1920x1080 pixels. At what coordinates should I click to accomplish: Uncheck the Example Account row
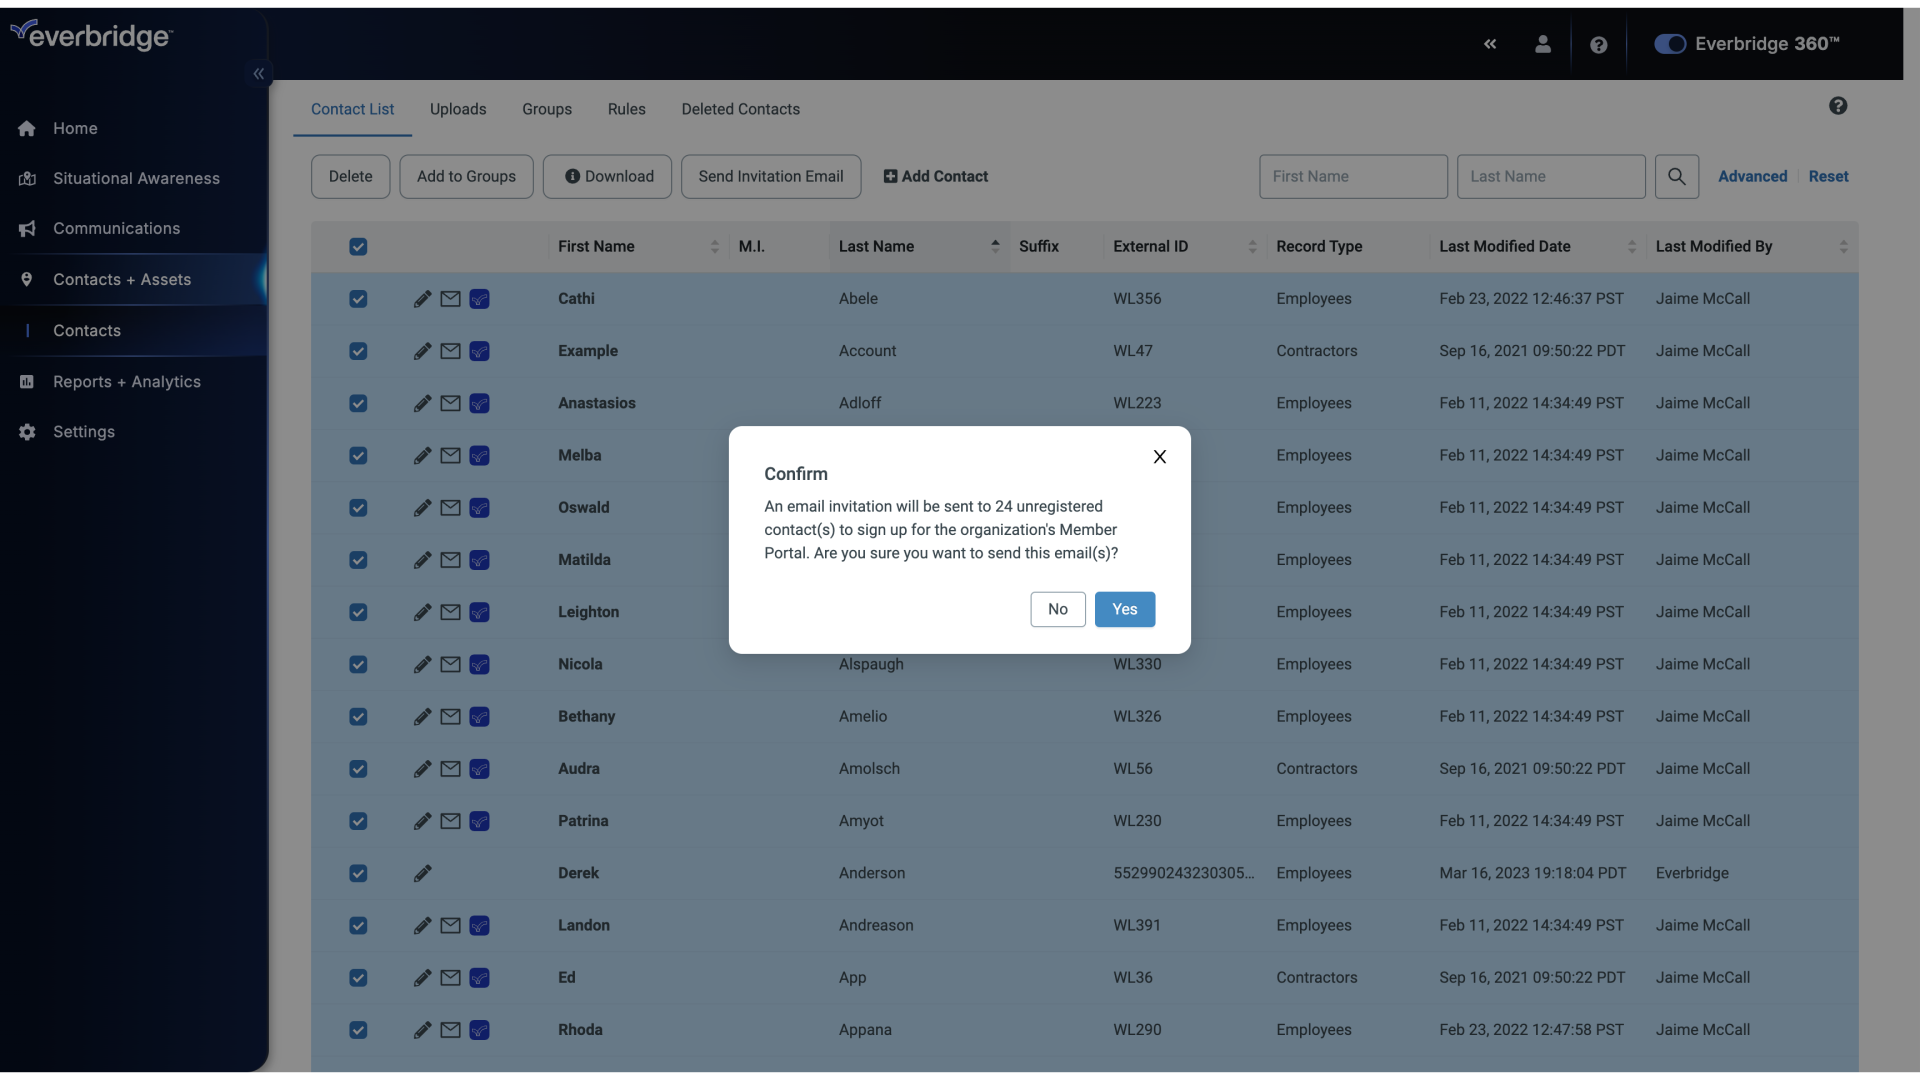coord(358,351)
